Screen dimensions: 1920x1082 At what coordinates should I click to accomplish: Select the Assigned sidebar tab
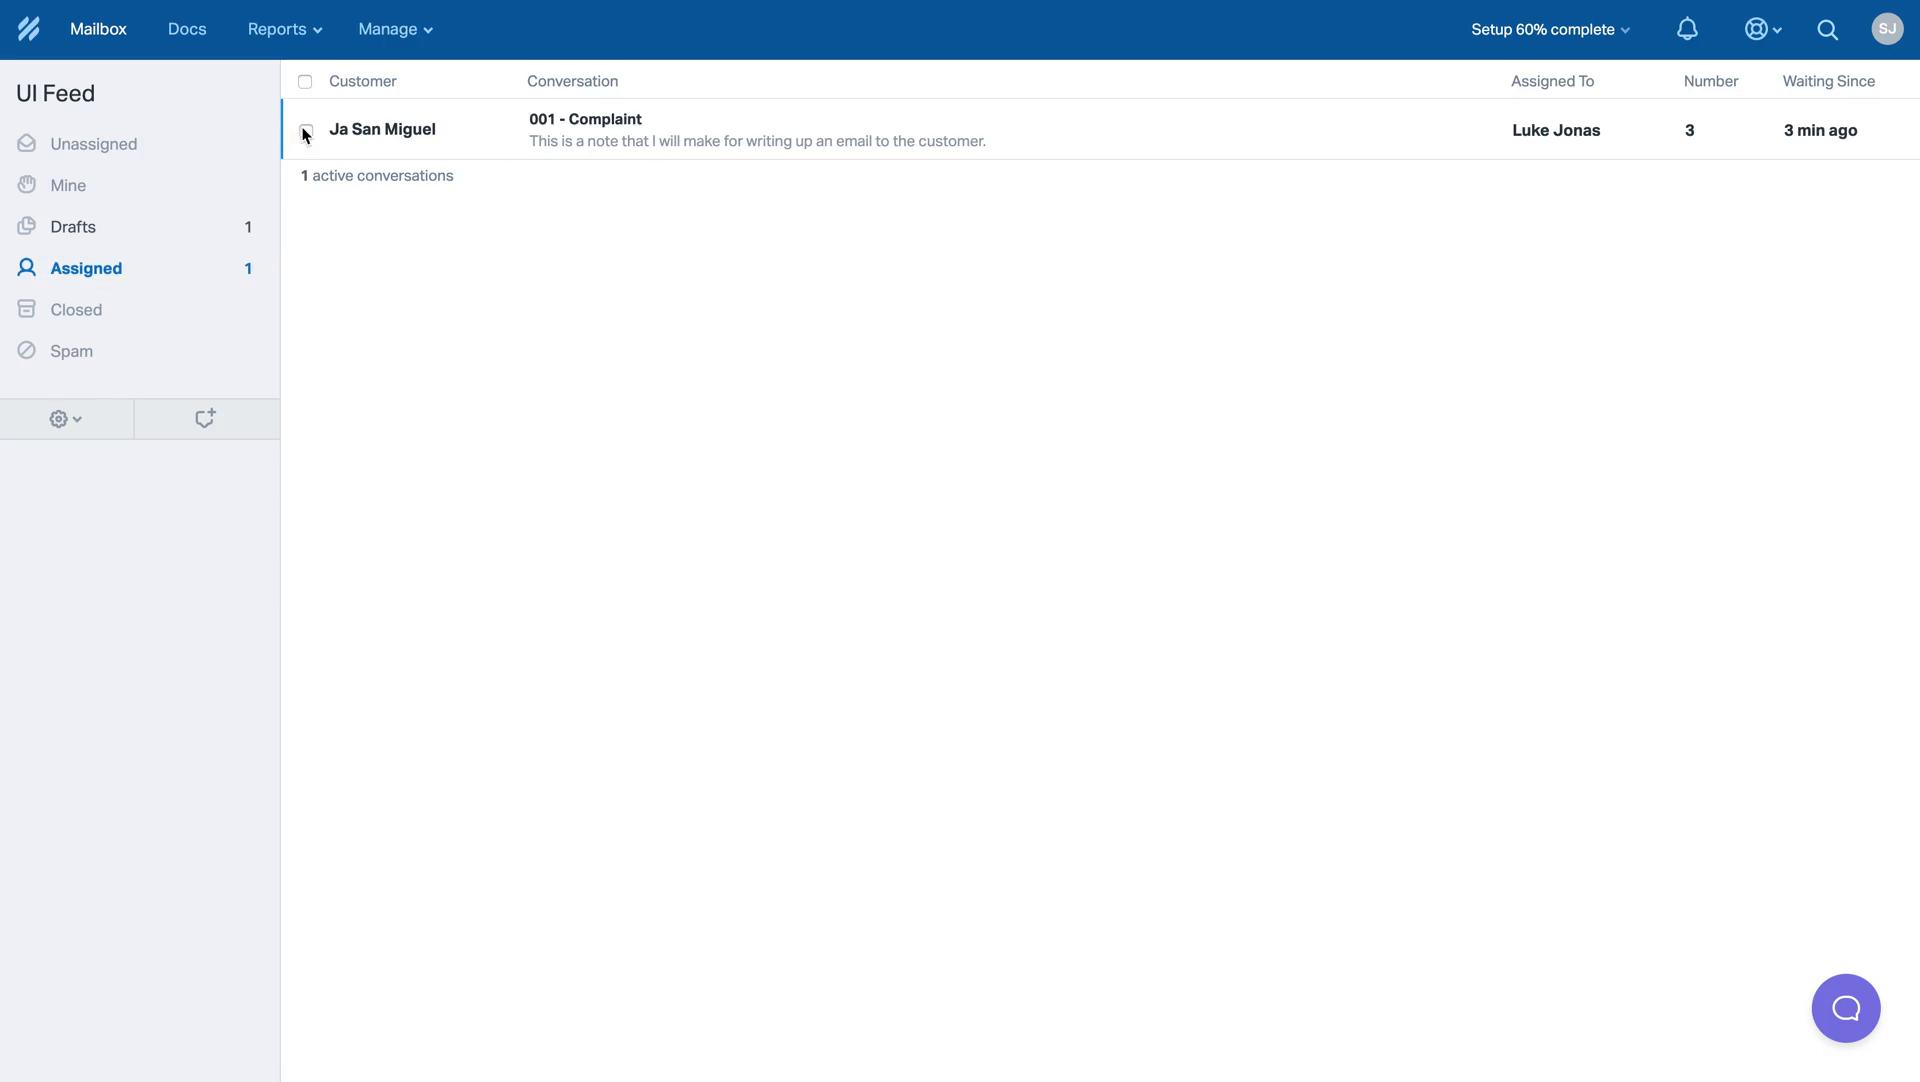click(86, 268)
